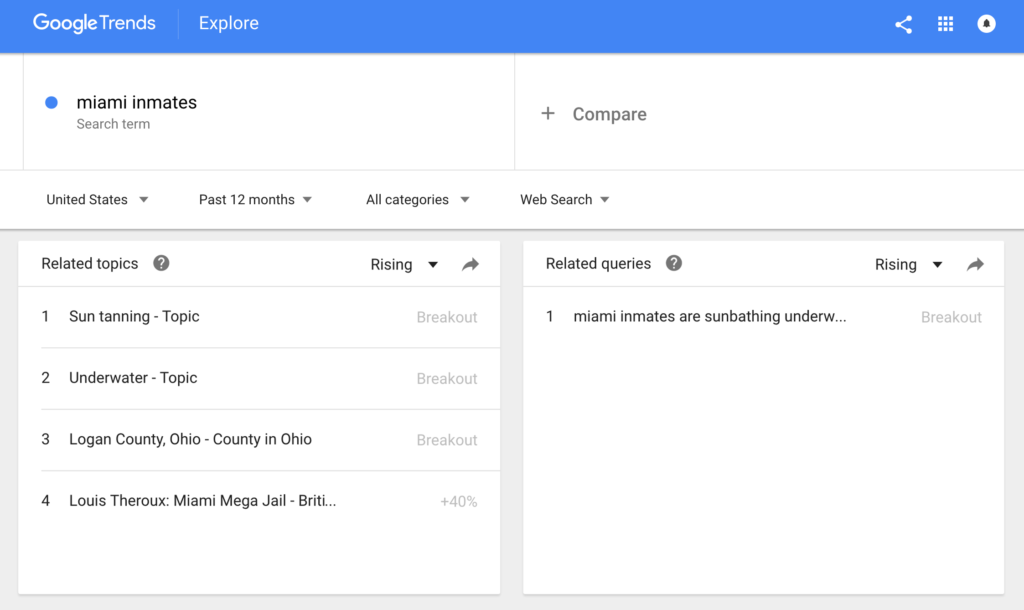Click Breakout beside the sunbathing query
Screen dimensions: 1024x610
[x=951, y=317]
